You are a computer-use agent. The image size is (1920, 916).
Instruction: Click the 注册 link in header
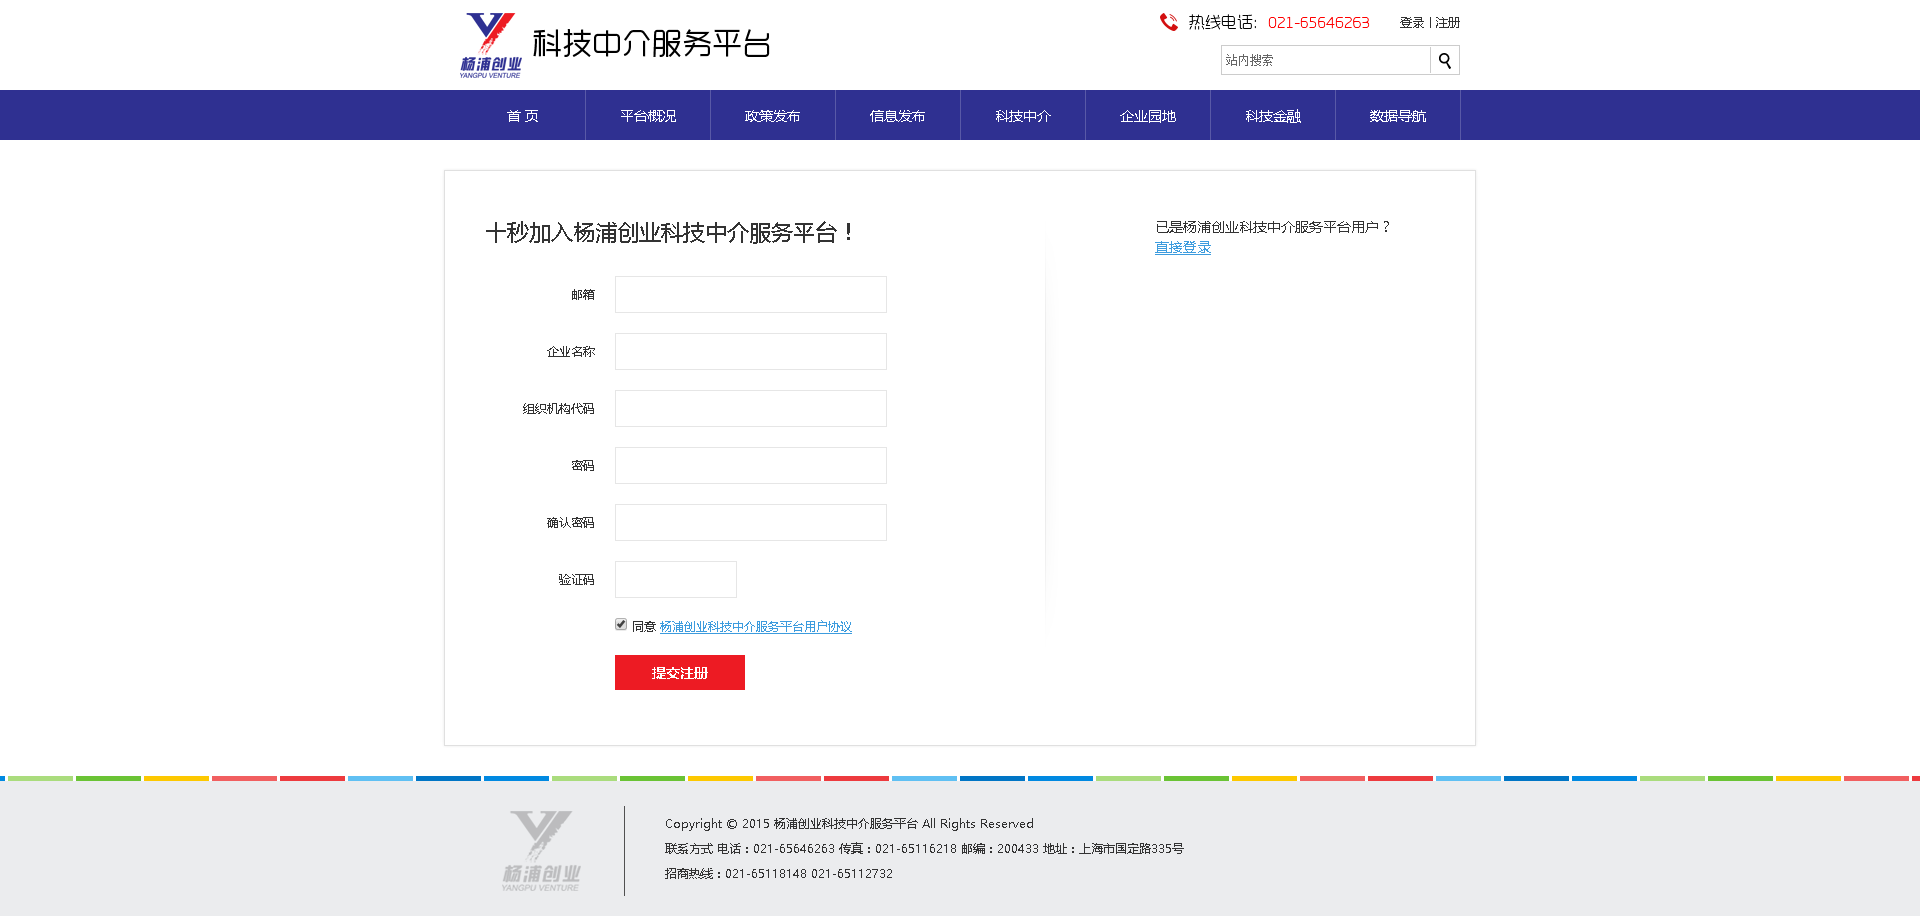point(1447,23)
